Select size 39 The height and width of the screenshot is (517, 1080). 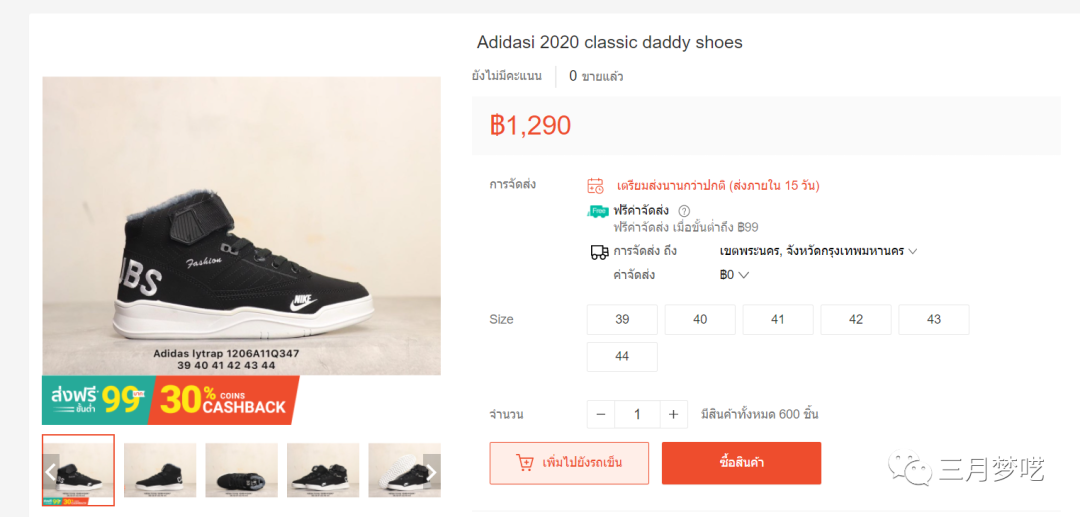click(x=622, y=319)
